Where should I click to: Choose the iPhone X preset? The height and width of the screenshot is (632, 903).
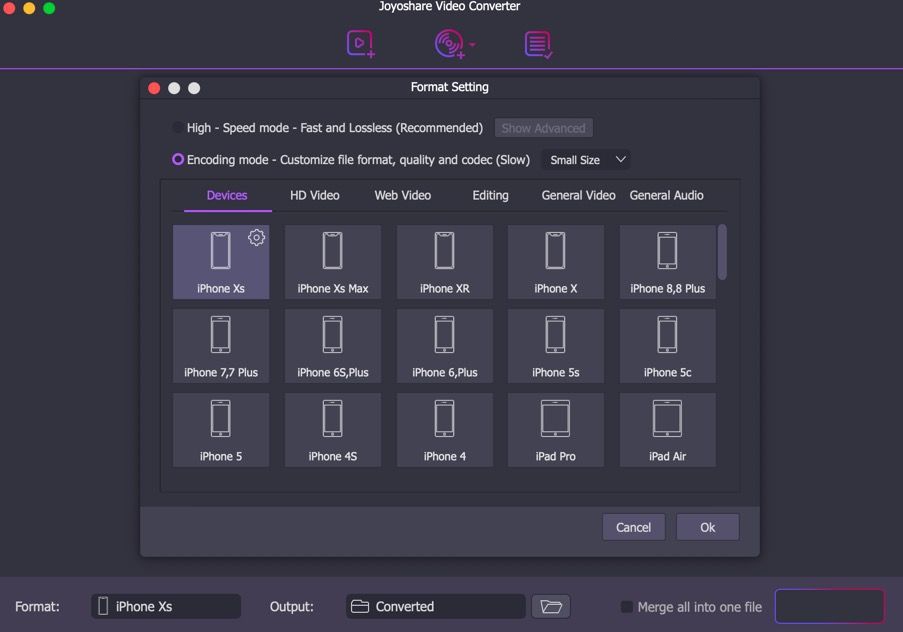556,262
